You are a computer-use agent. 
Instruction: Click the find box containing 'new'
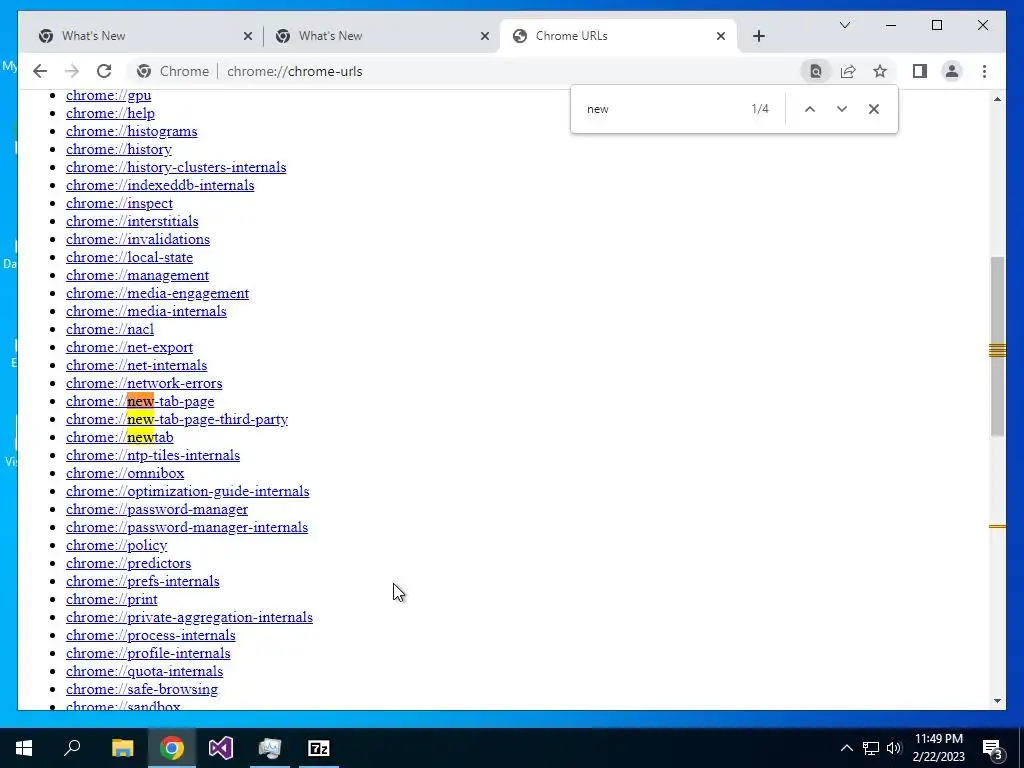tap(663, 109)
